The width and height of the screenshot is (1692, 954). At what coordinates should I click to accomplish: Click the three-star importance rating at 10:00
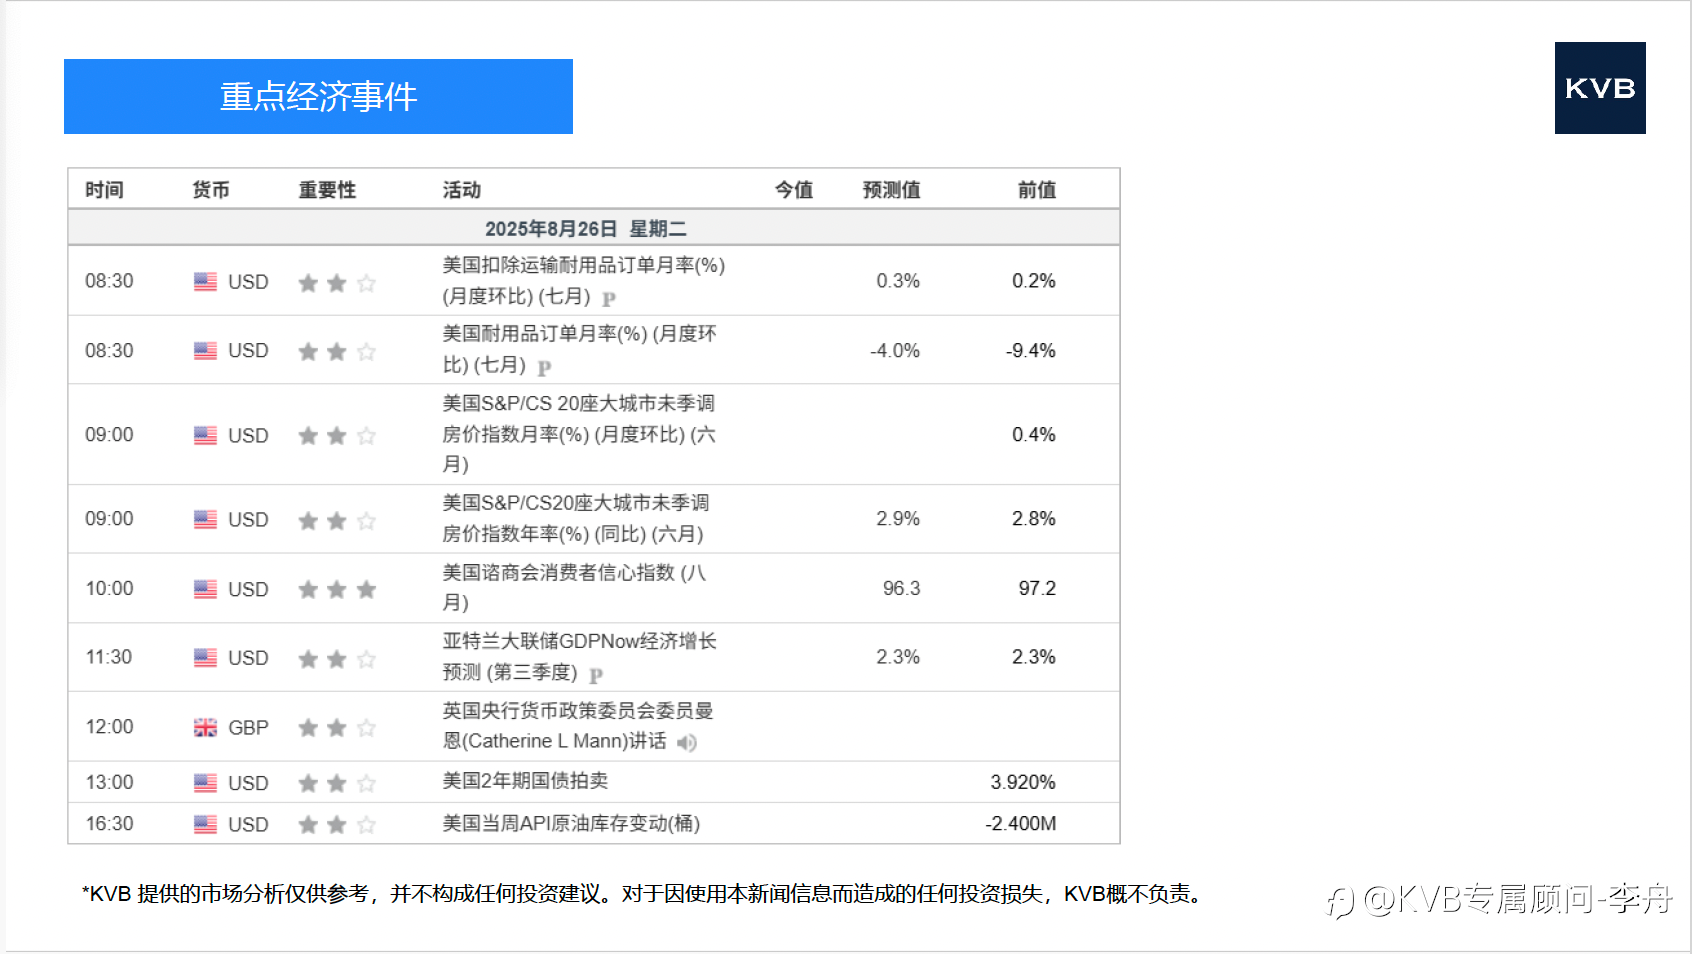point(337,589)
